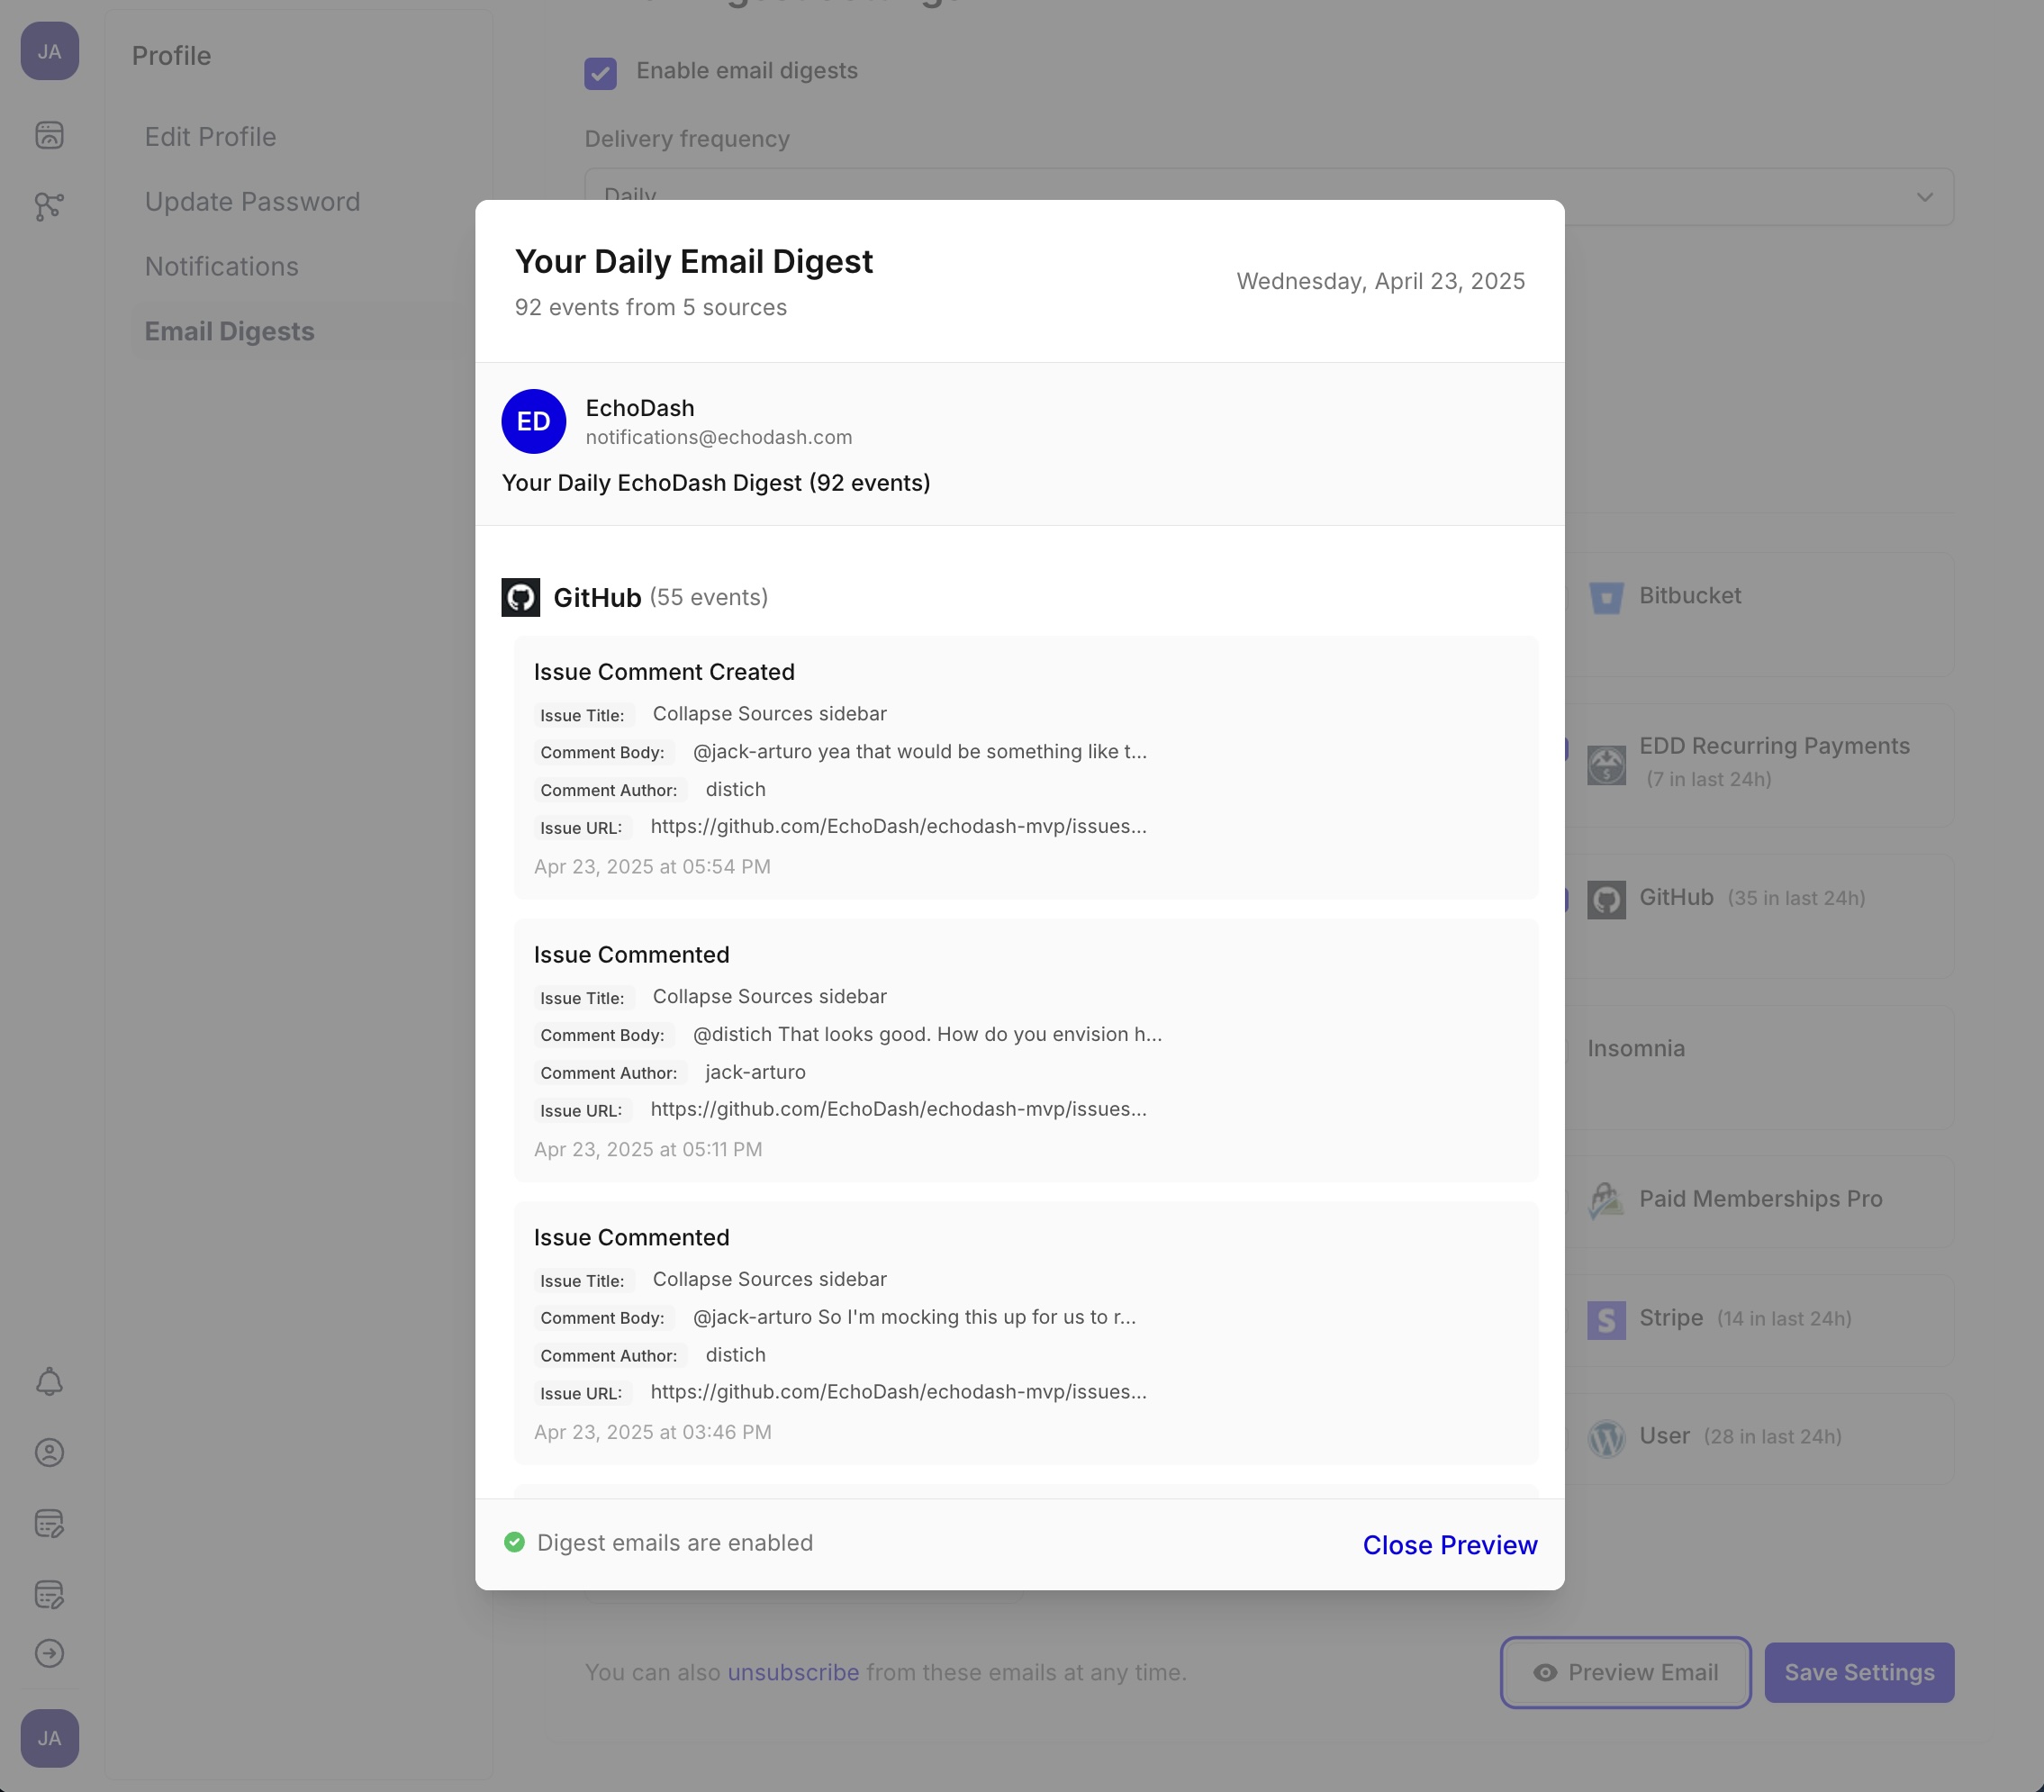Click the GitHub logo in digest preview
The image size is (2044, 1792).
[520, 597]
